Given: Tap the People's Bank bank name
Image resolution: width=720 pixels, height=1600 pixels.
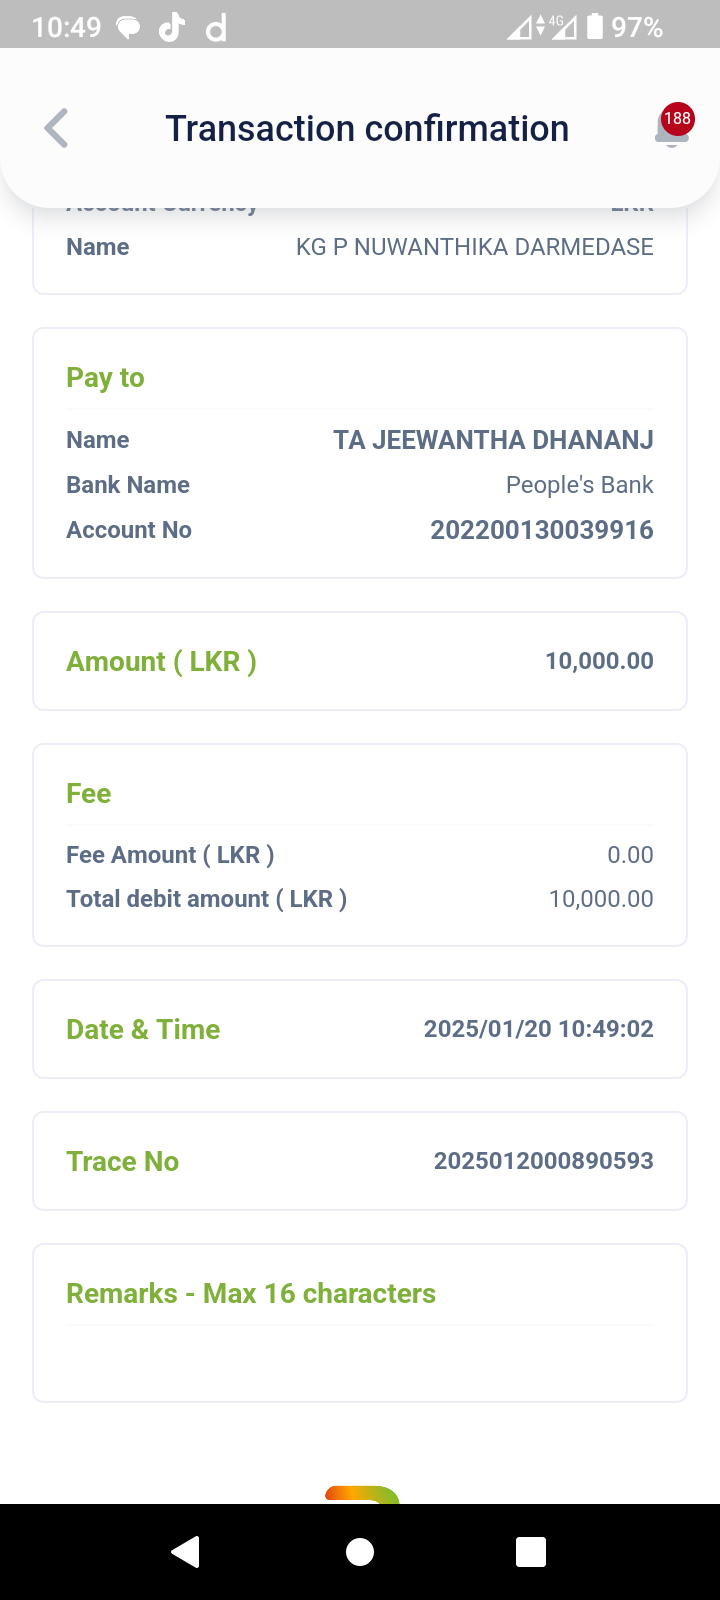Looking at the screenshot, I should (579, 485).
